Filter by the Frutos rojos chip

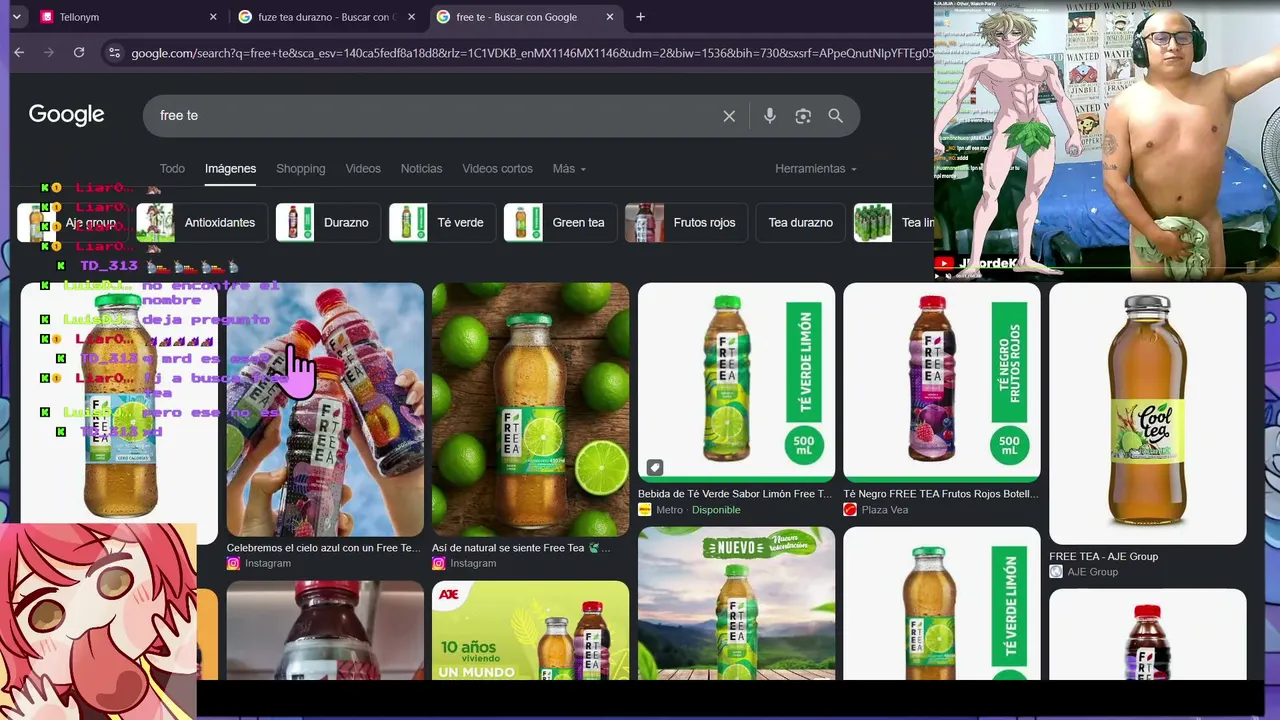(685, 223)
